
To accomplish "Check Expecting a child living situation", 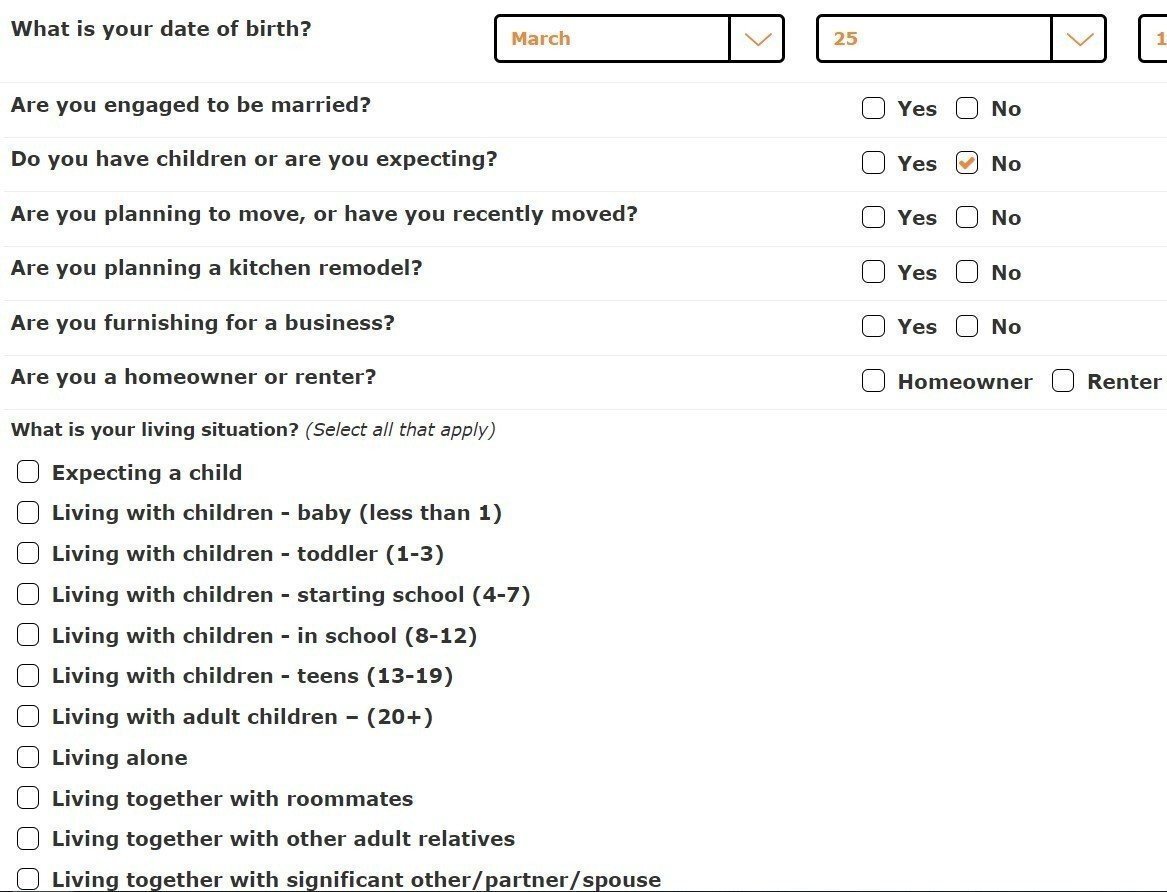I will click(27, 471).
